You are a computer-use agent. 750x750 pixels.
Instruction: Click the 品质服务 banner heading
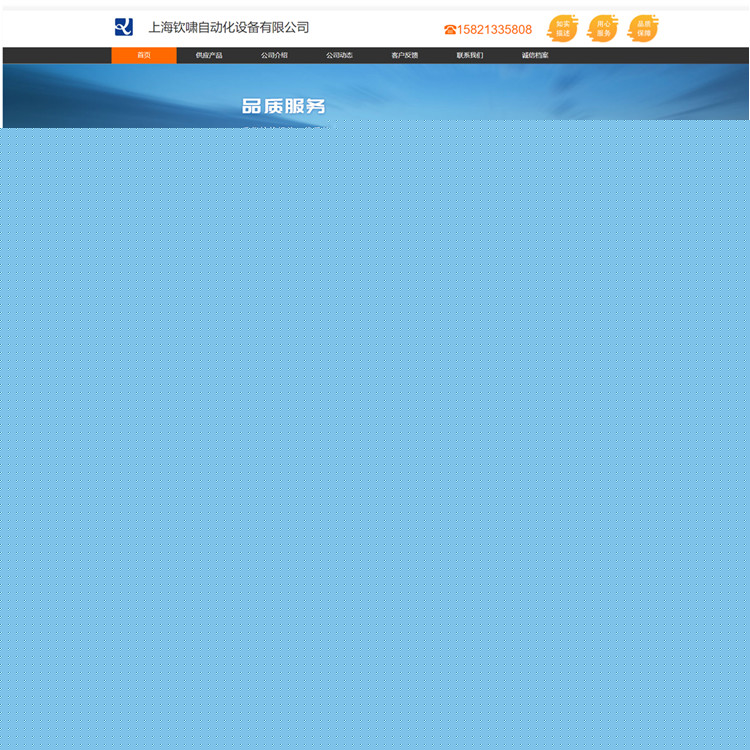click(283, 106)
